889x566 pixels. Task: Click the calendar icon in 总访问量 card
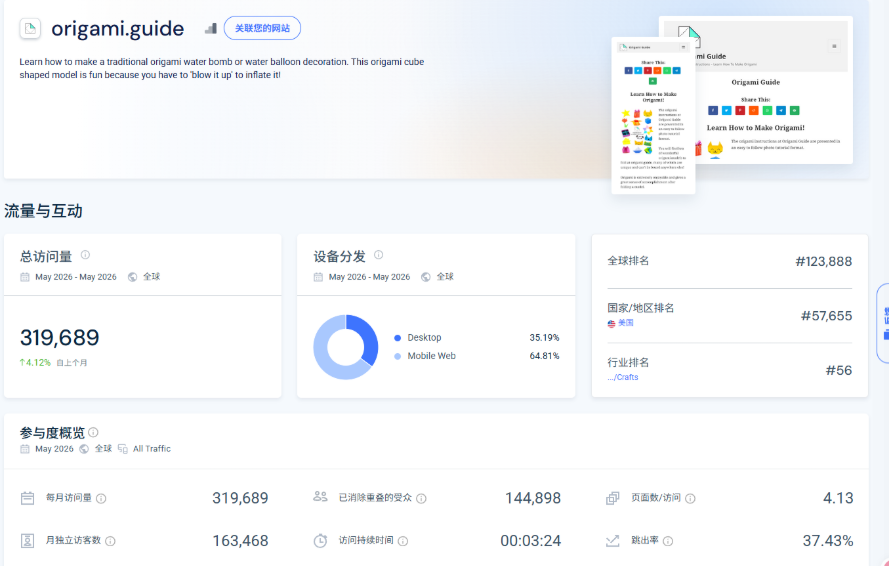(x=25, y=277)
